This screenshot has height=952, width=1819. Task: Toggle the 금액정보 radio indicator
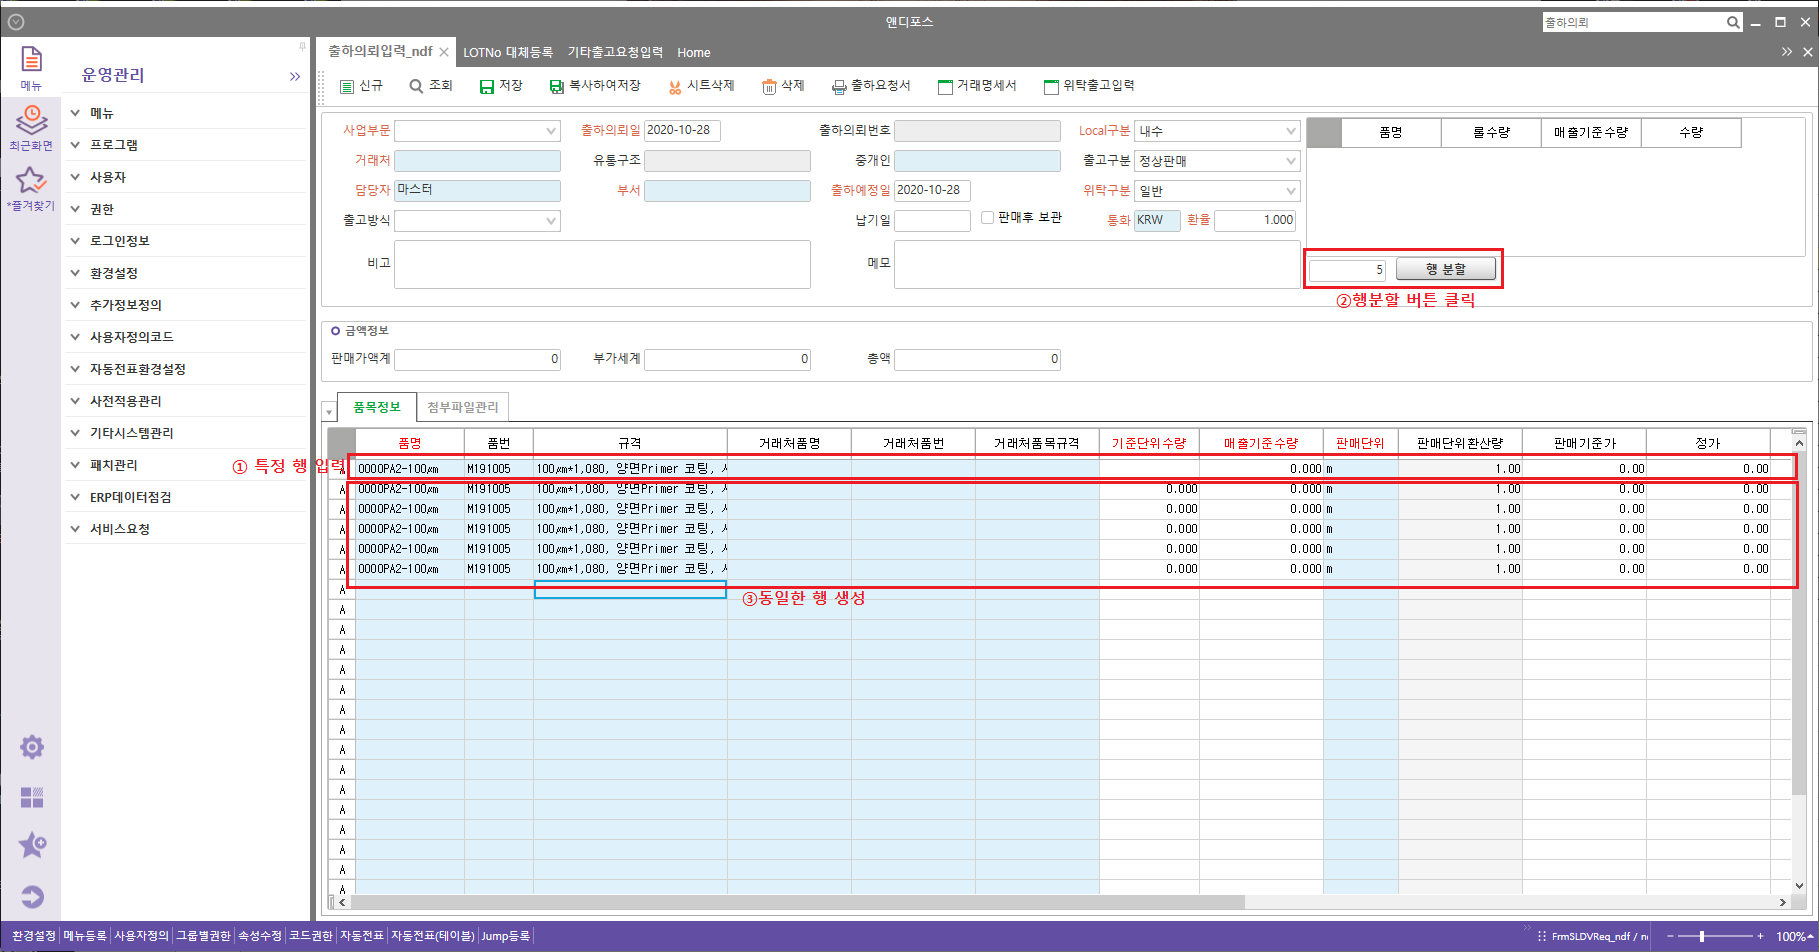click(336, 330)
